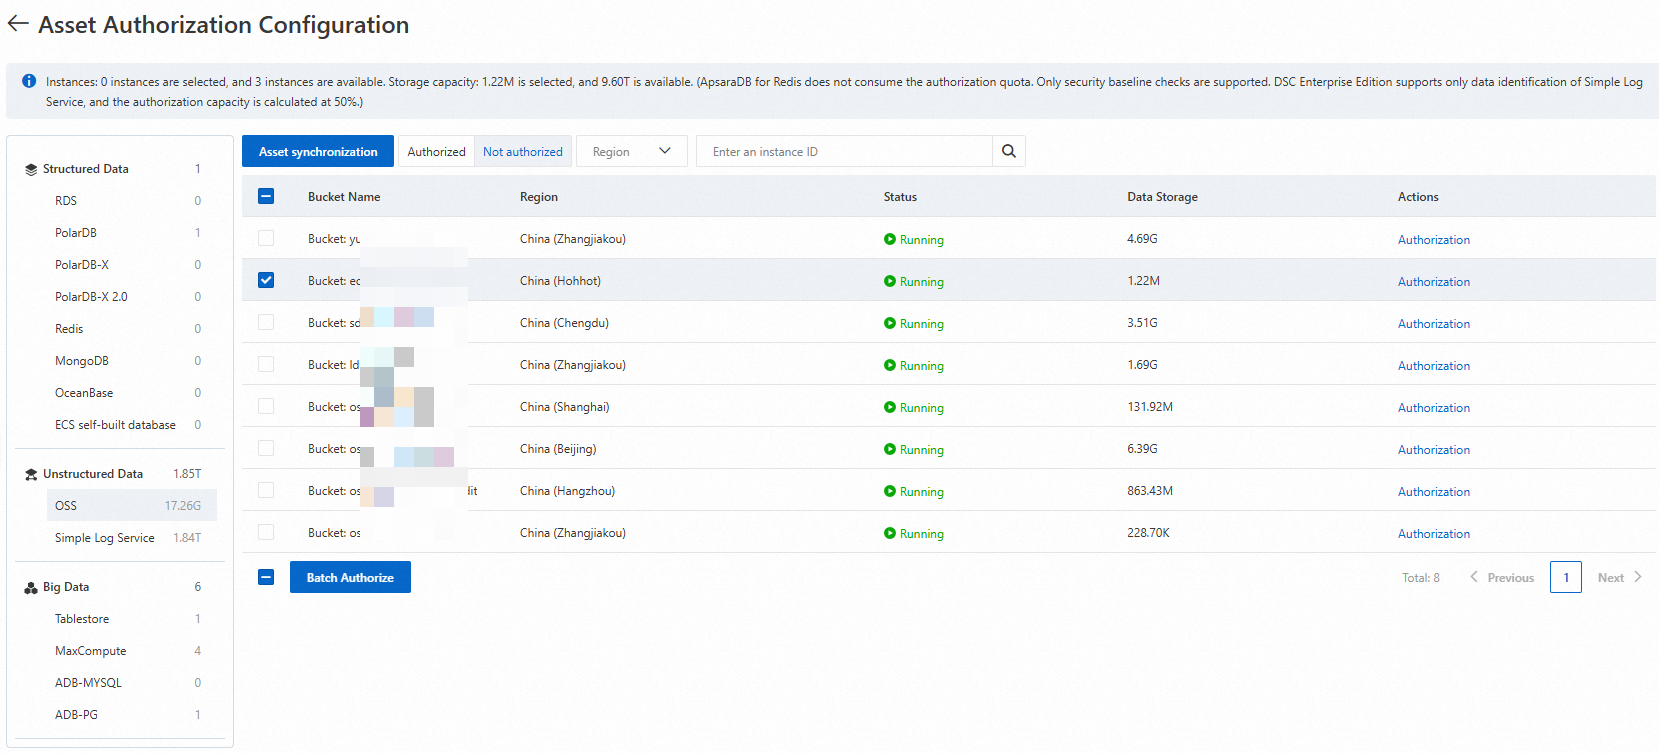Screen dimensions: 1659x753
Task: Focus the Enter an instance ID field
Action: coord(844,151)
